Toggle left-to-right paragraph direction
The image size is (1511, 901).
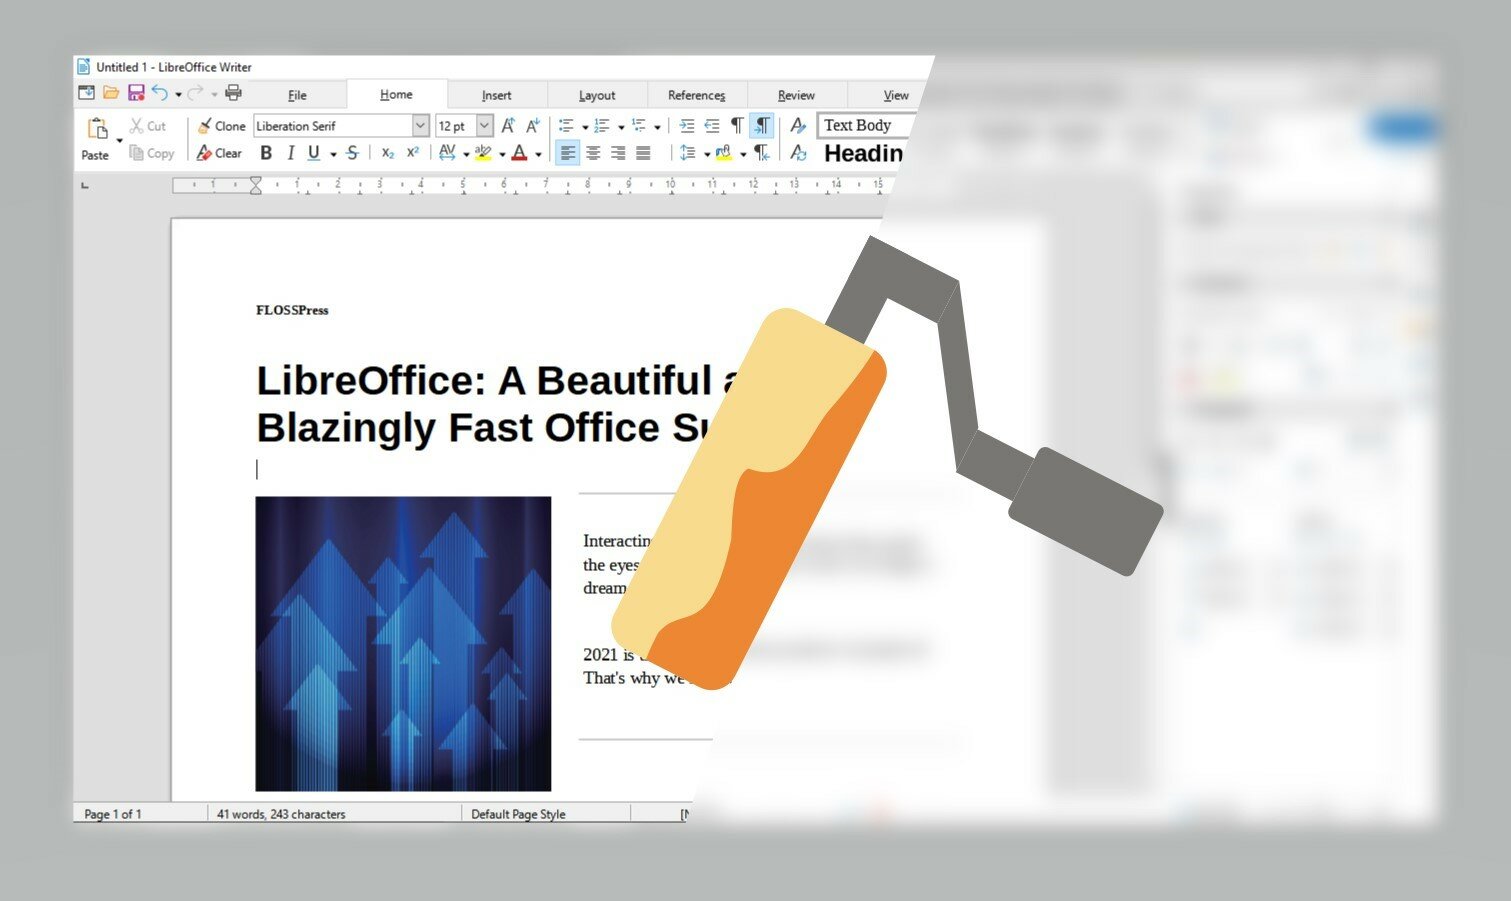[762, 125]
